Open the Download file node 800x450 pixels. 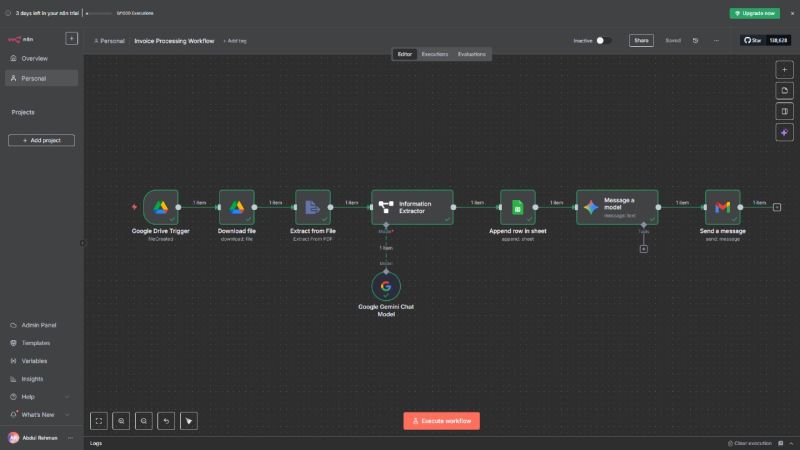click(237, 207)
